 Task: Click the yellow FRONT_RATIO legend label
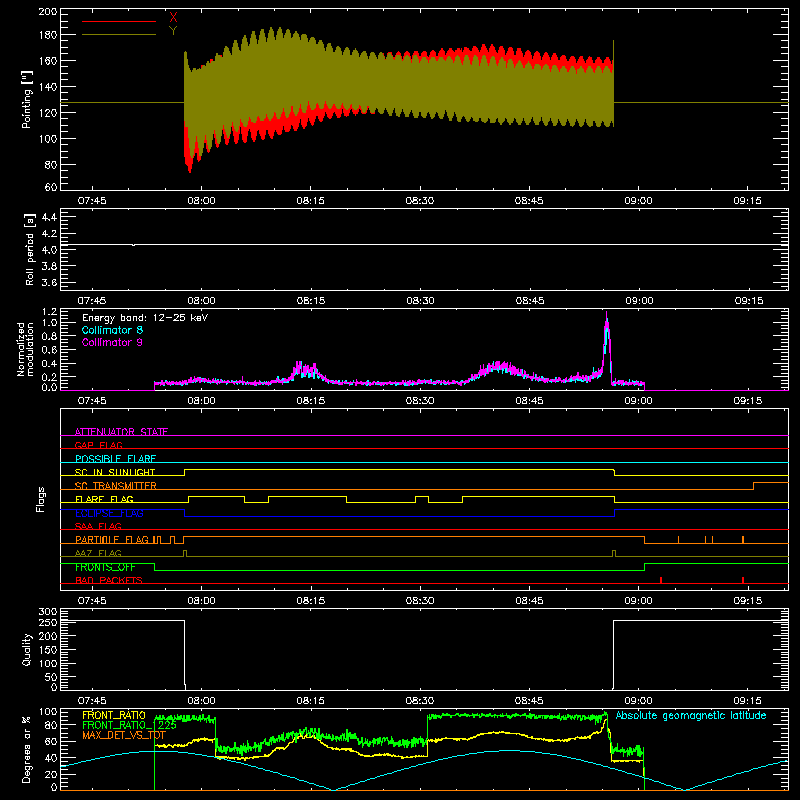(114, 715)
